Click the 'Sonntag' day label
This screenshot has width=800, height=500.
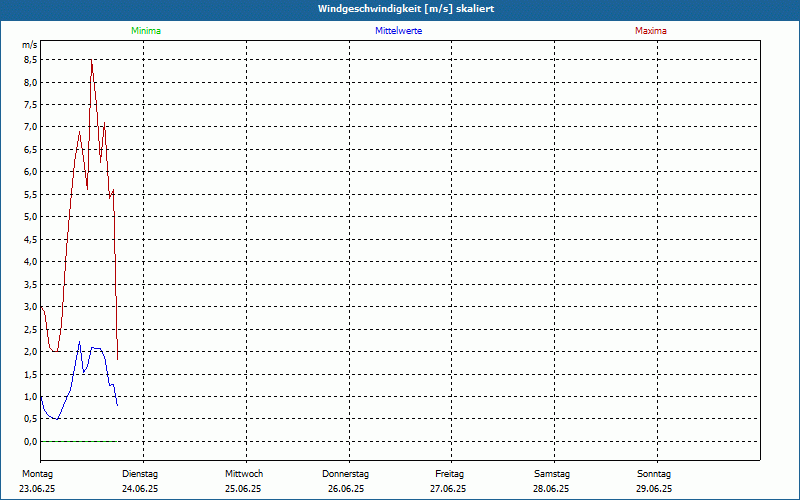654,474
